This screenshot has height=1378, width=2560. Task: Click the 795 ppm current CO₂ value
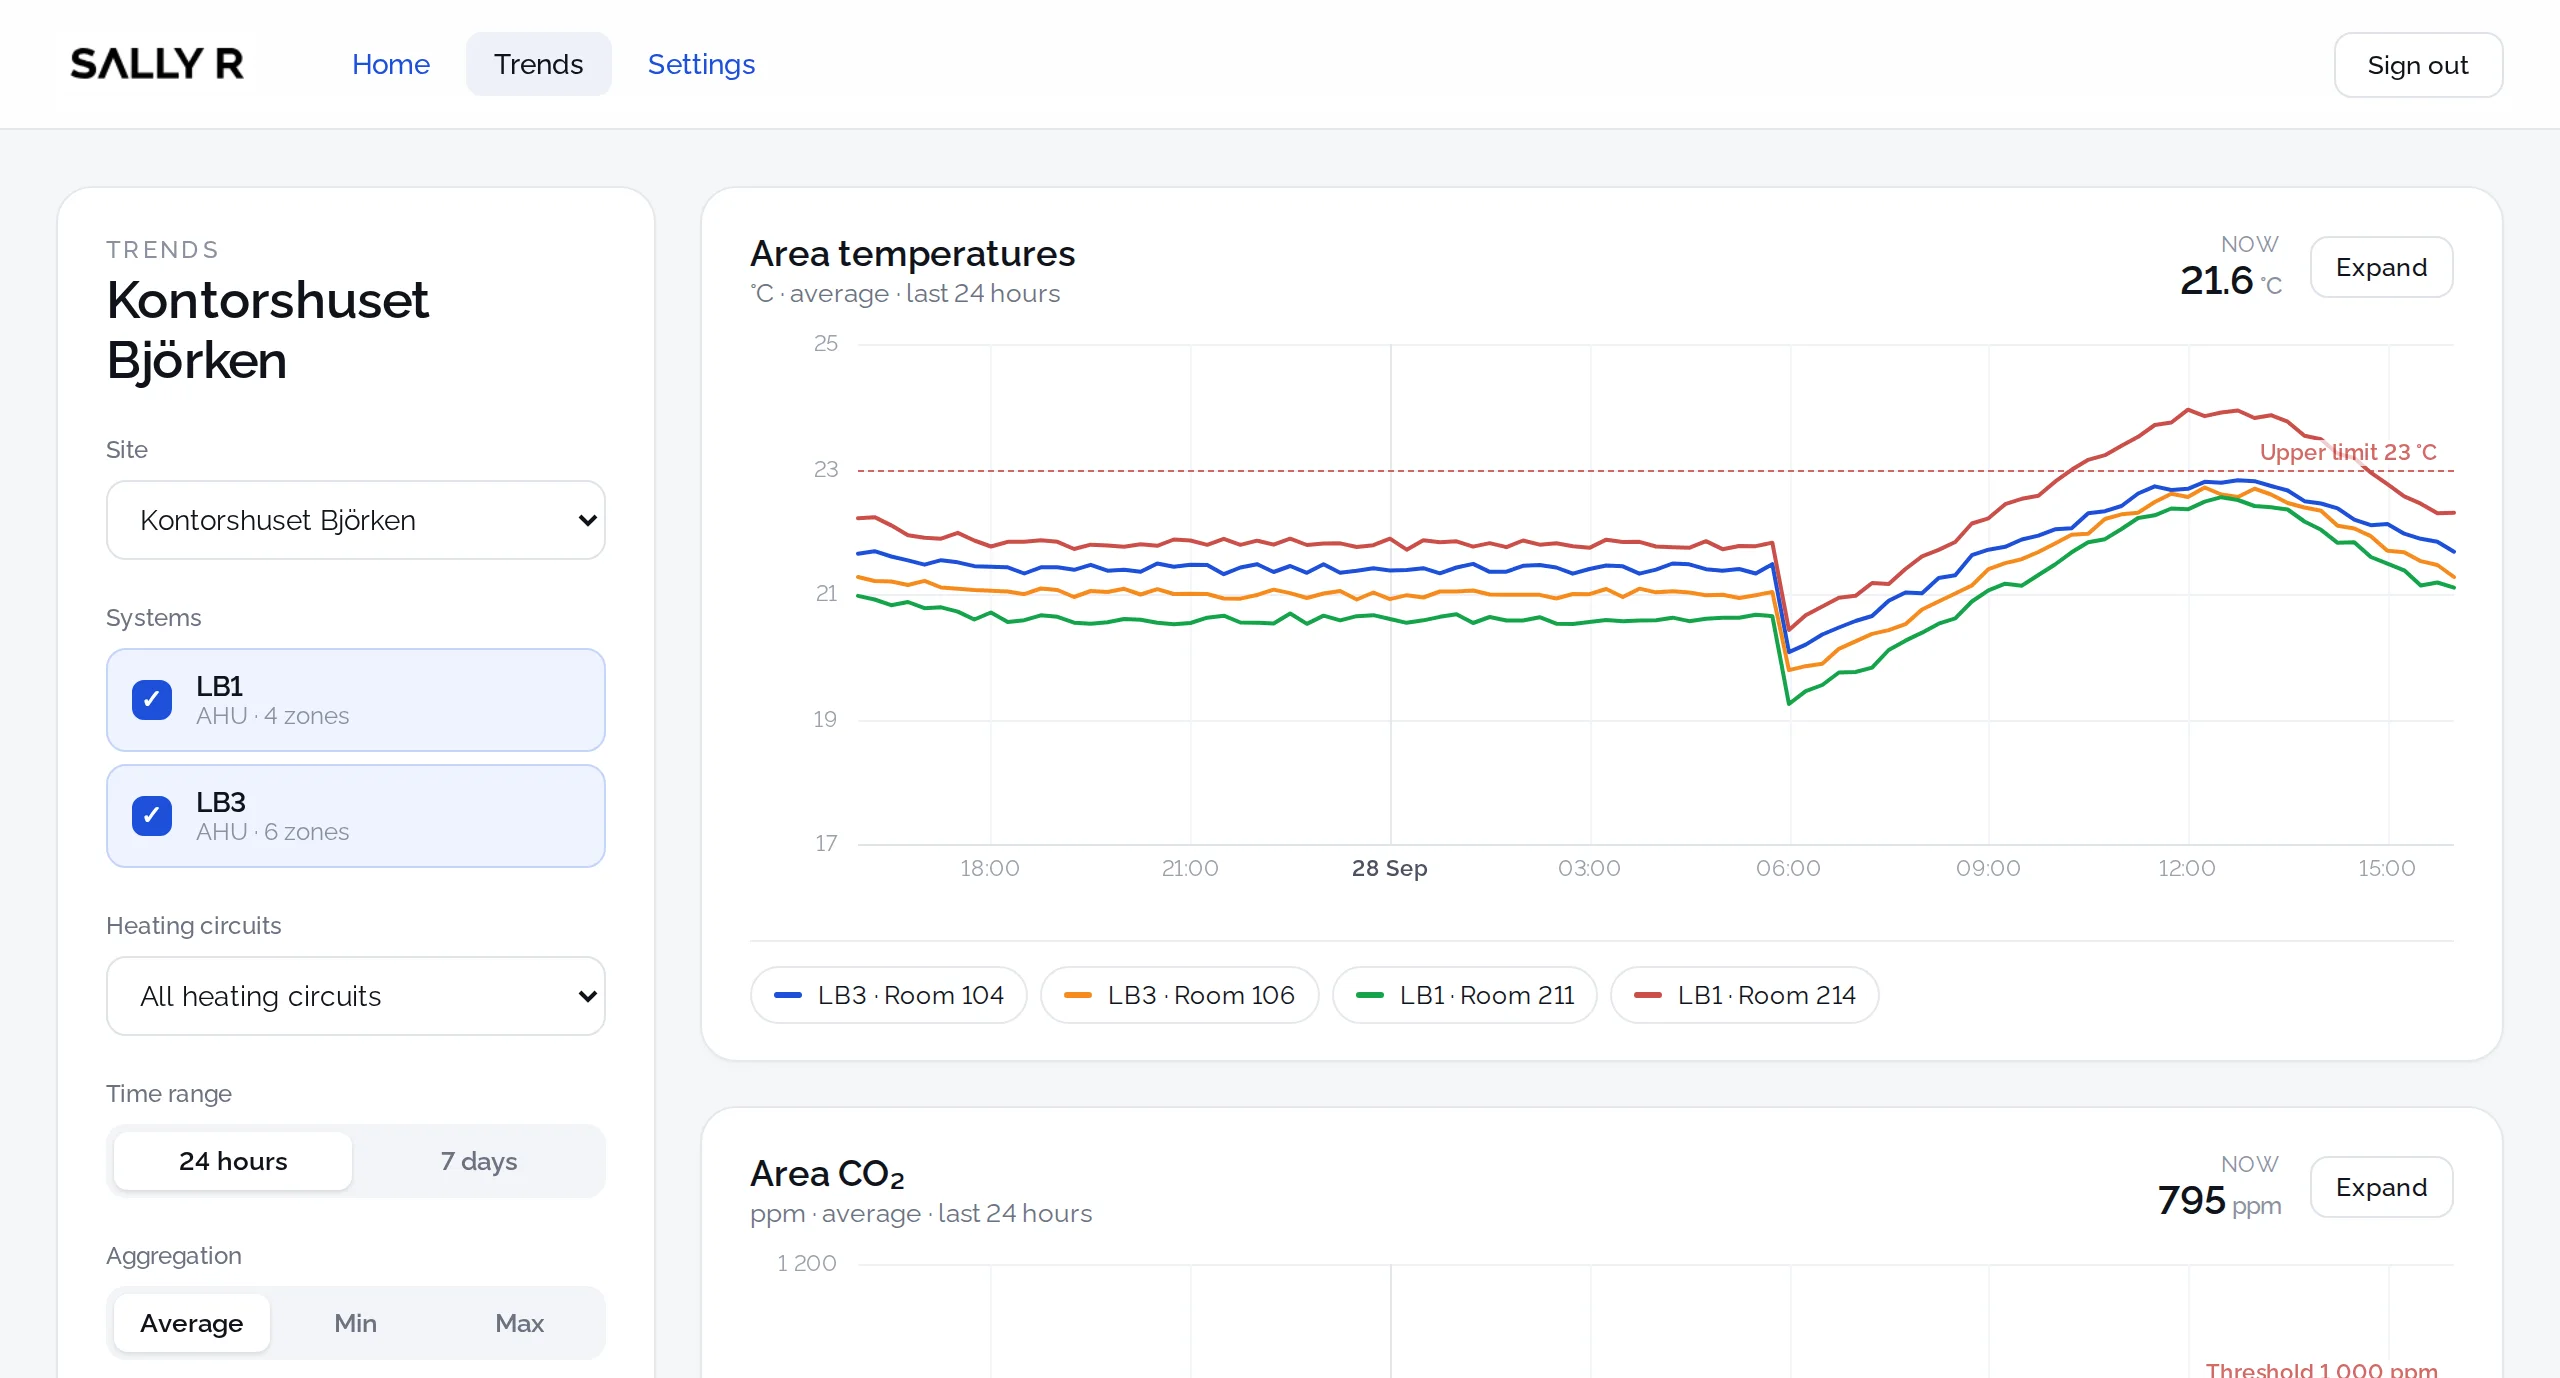(x=2220, y=1201)
